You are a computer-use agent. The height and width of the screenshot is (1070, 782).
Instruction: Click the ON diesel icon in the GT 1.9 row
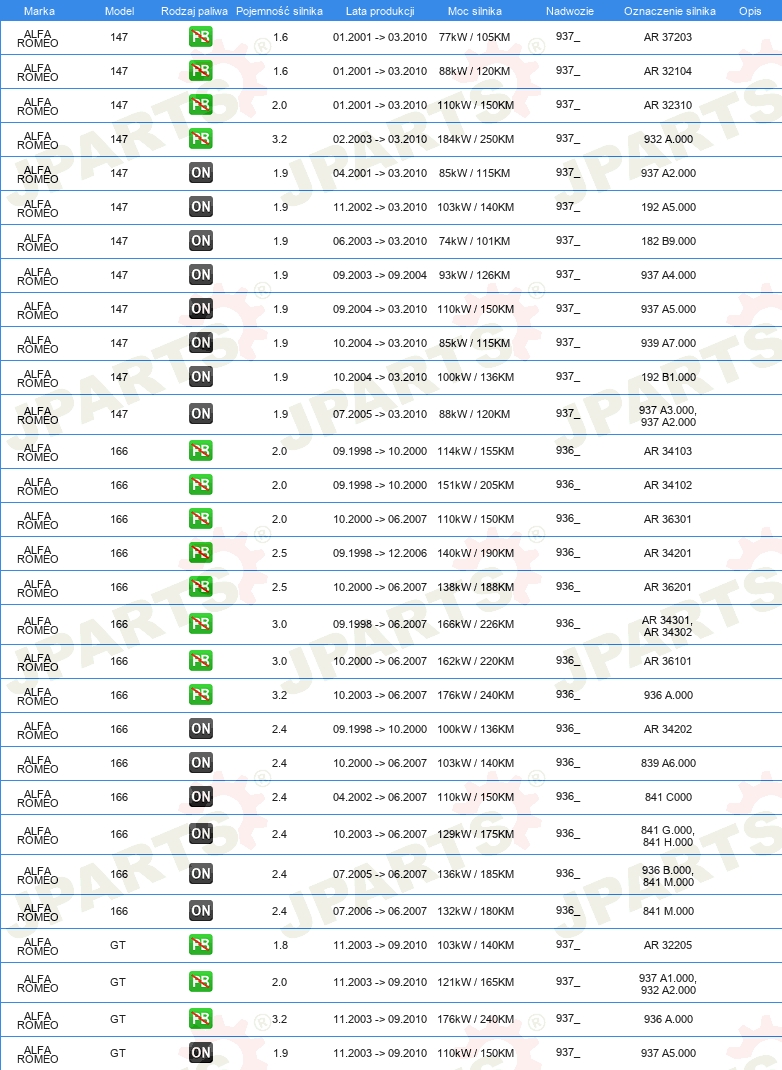201,1053
